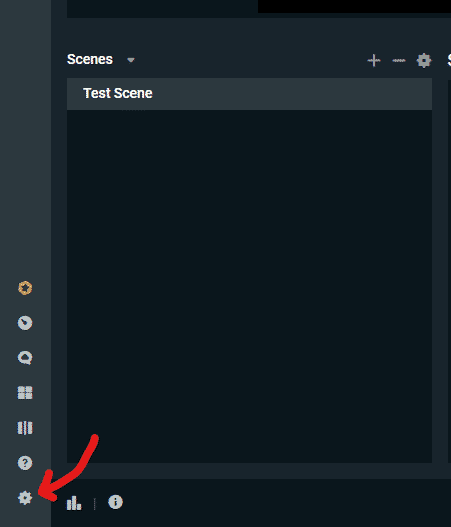The image size is (451, 527).
Task: Expand the Scenes collection dropdown arrow
Action: pyautogui.click(x=131, y=60)
